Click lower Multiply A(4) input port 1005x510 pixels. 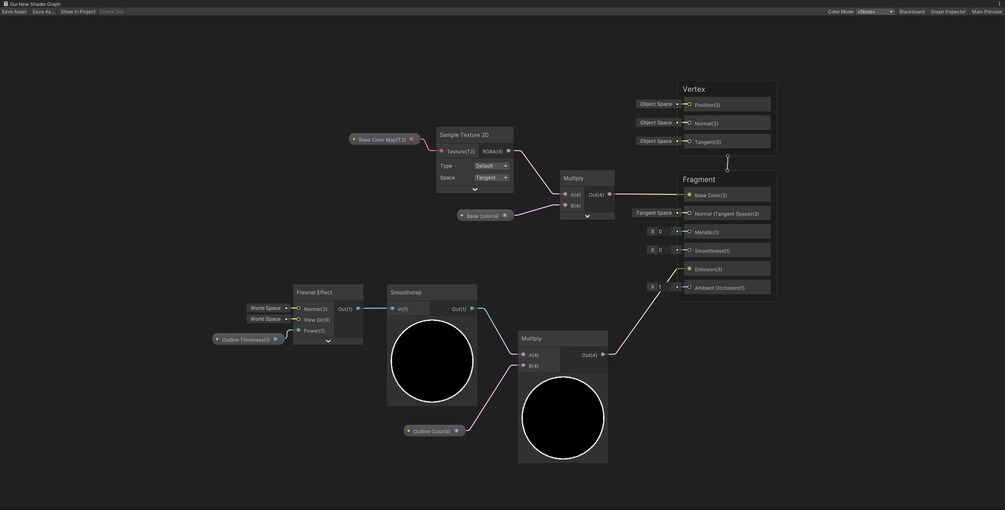tap(523, 354)
